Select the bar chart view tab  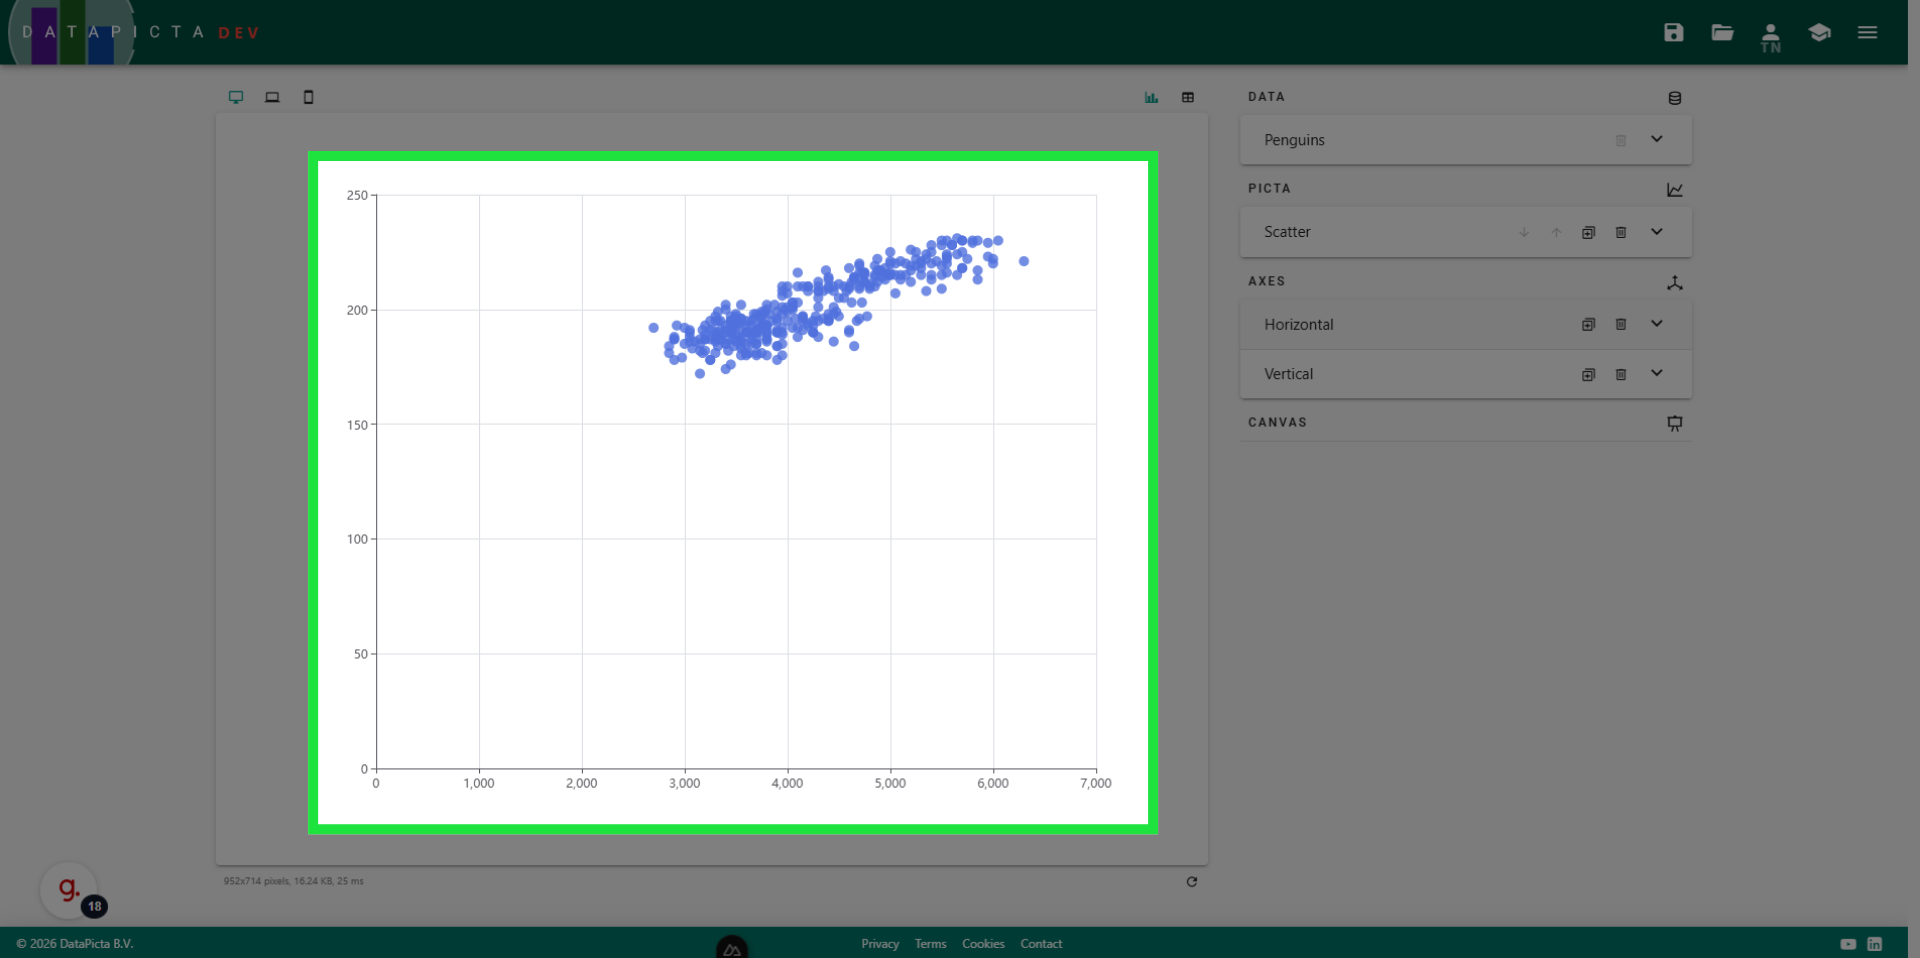click(1150, 97)
